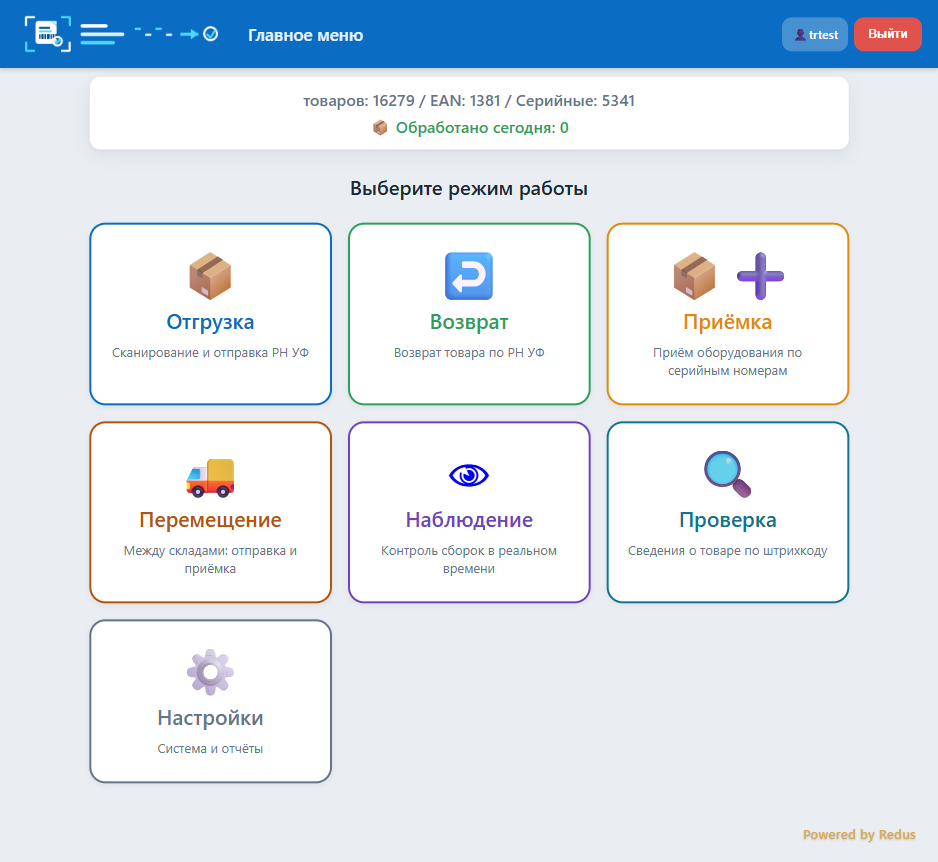Click the delivery truck icon
This screenshot has width=938, height=862.
(210, 477)
